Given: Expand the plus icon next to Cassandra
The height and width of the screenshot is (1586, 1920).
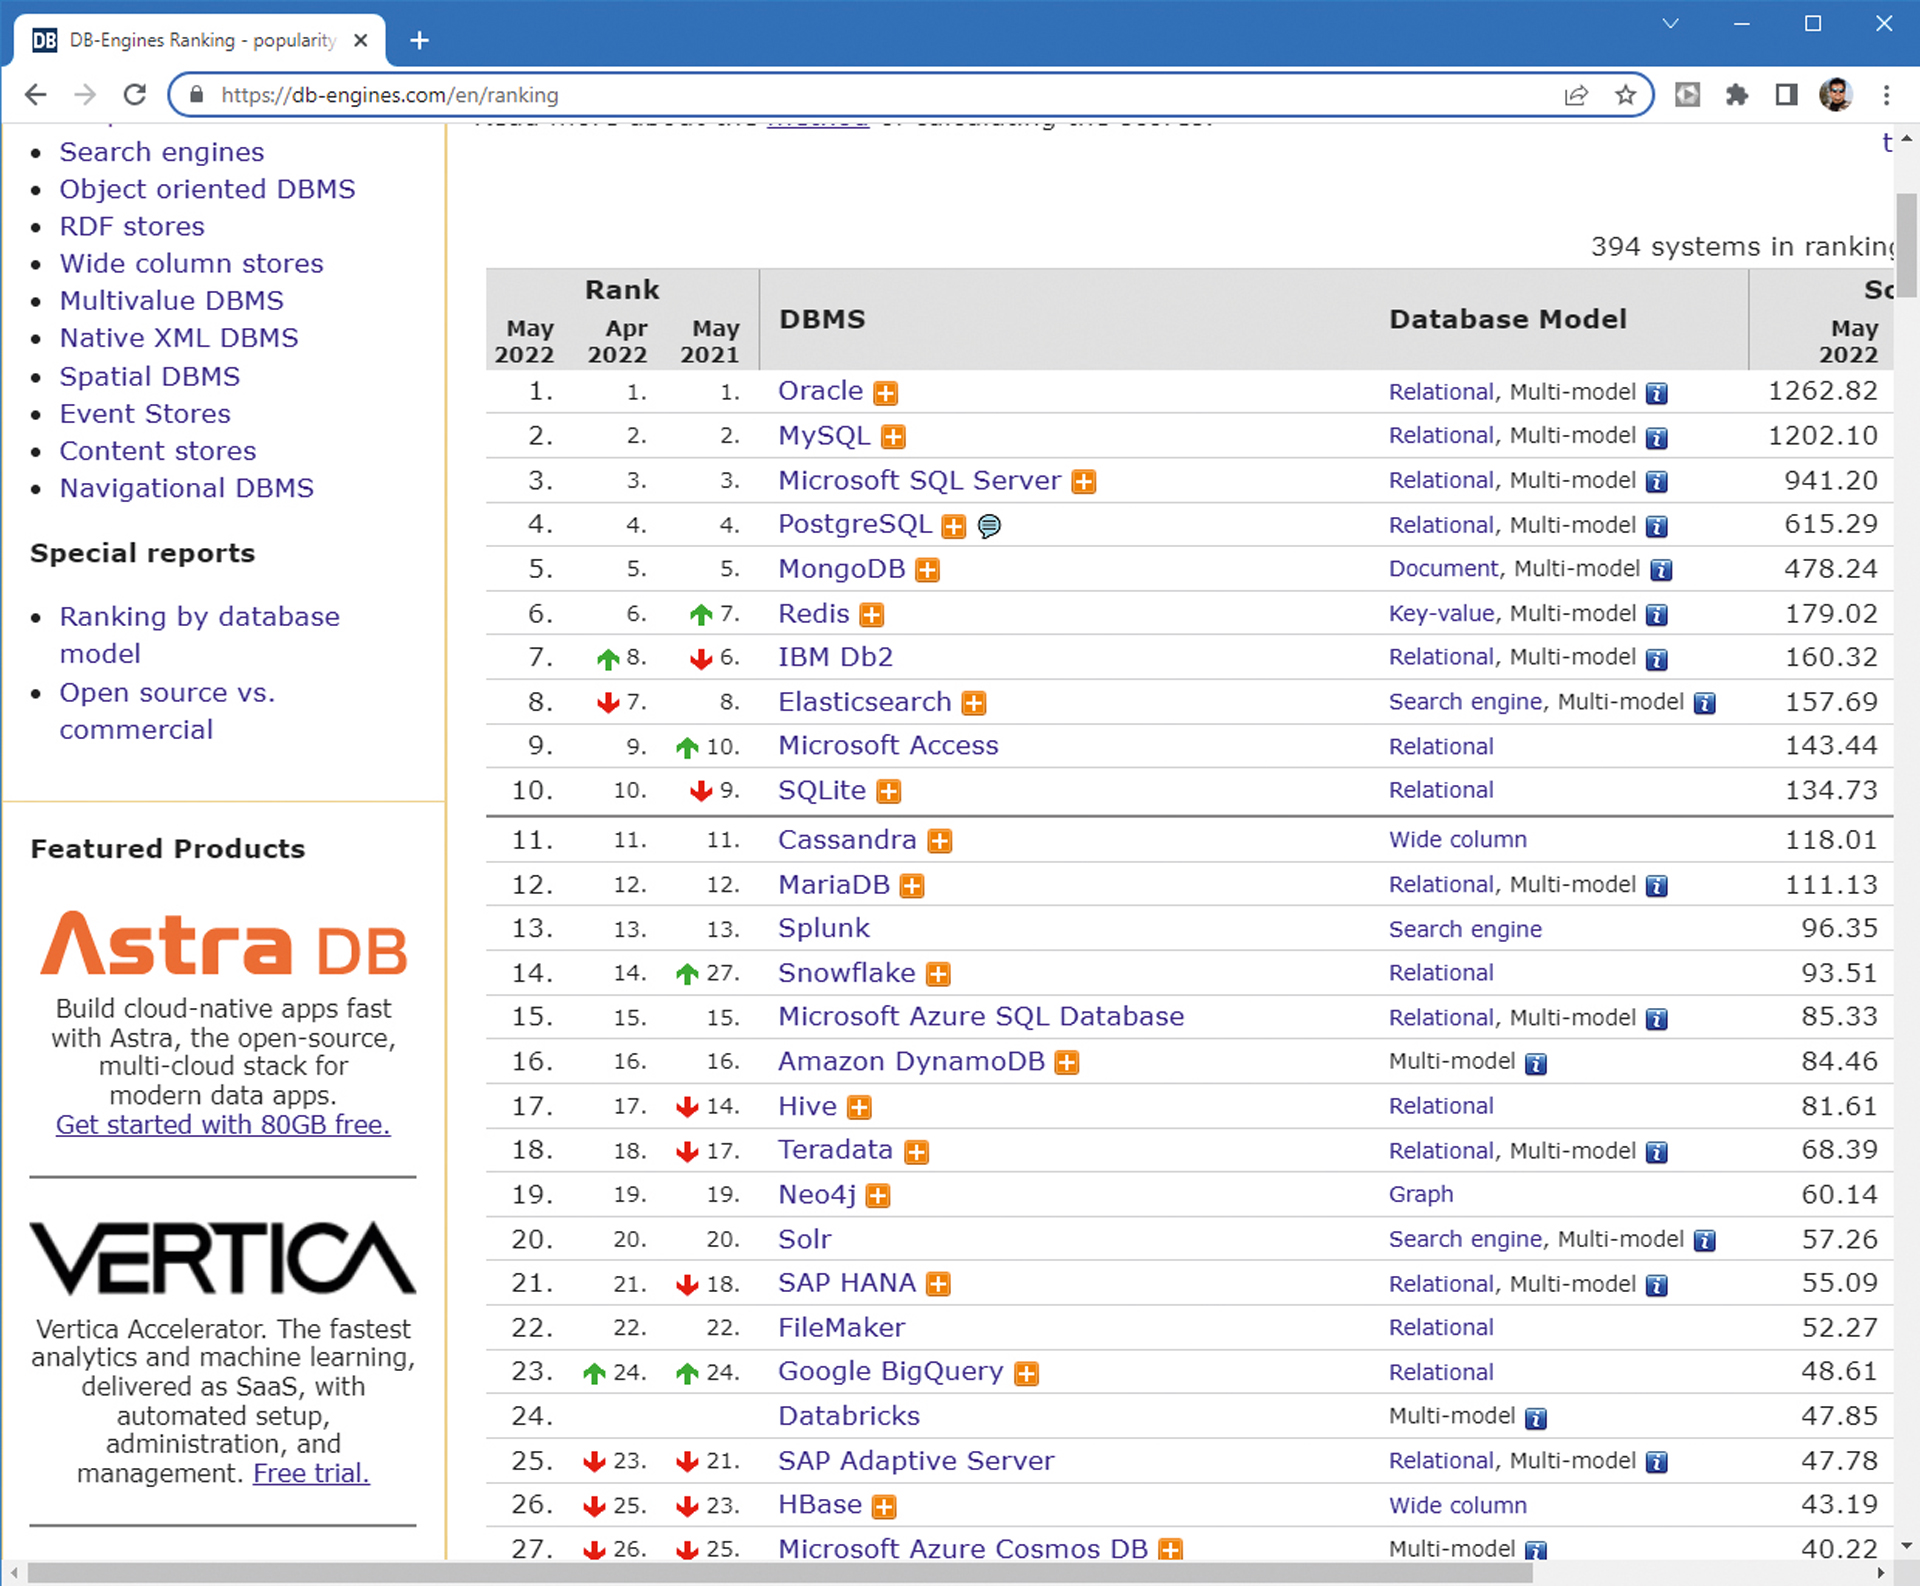Looking at the screenshot, I should tap(939, 841).
